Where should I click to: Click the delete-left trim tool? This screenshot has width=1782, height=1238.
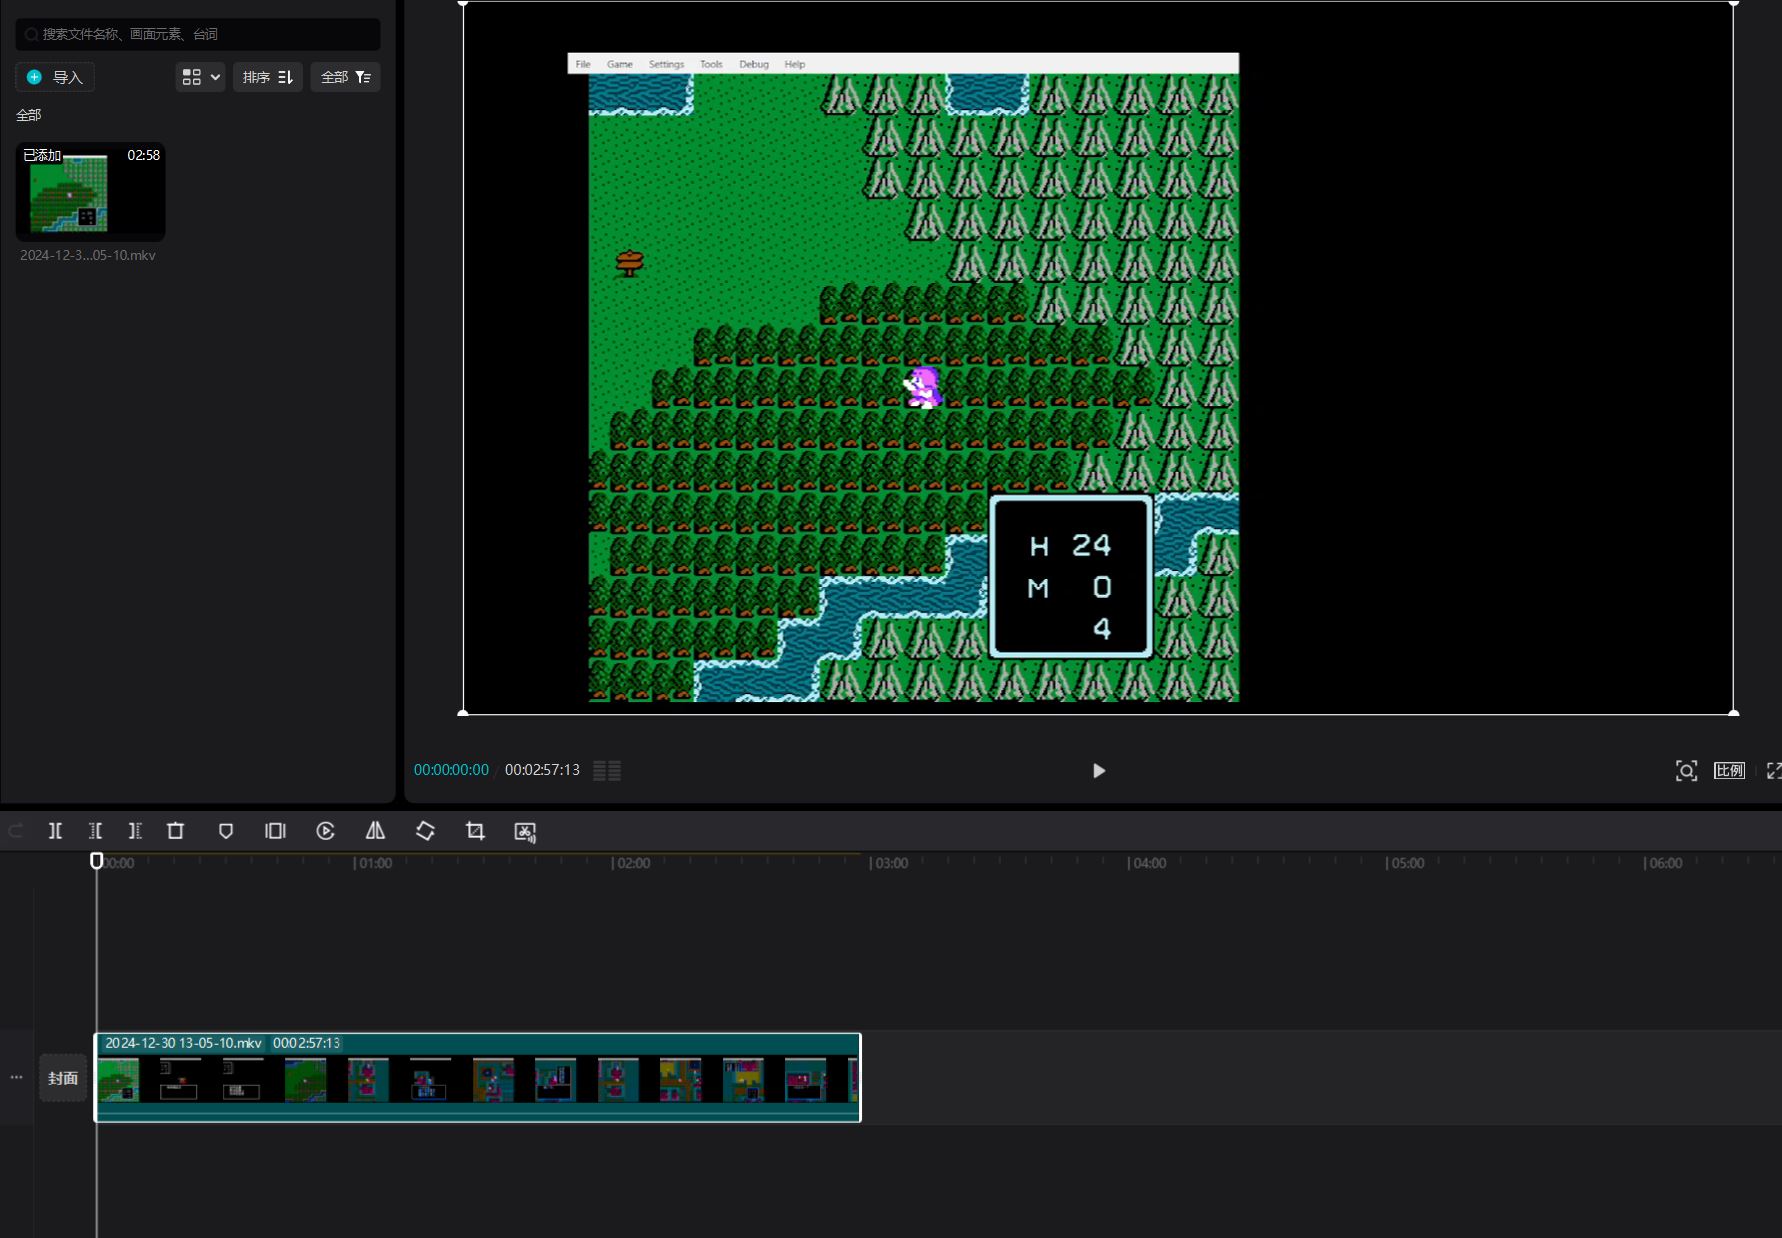[x=95, y=831]
